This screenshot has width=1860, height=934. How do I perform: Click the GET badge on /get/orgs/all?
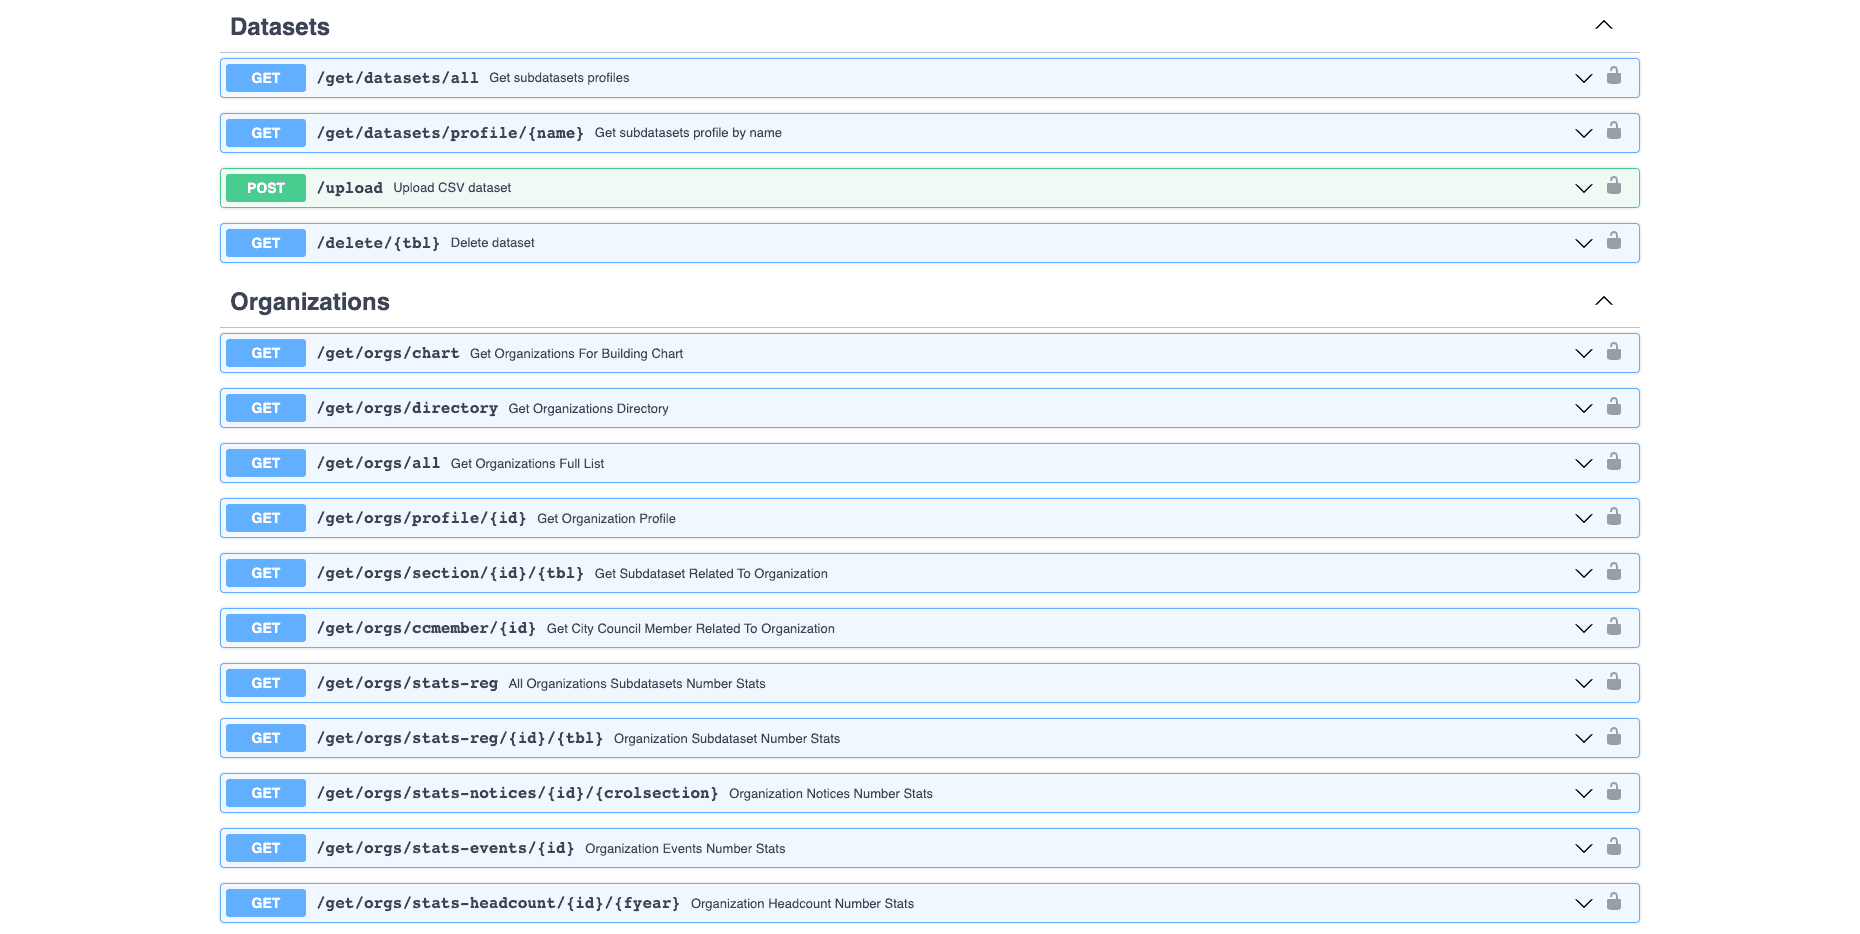[x=264, y=462]
